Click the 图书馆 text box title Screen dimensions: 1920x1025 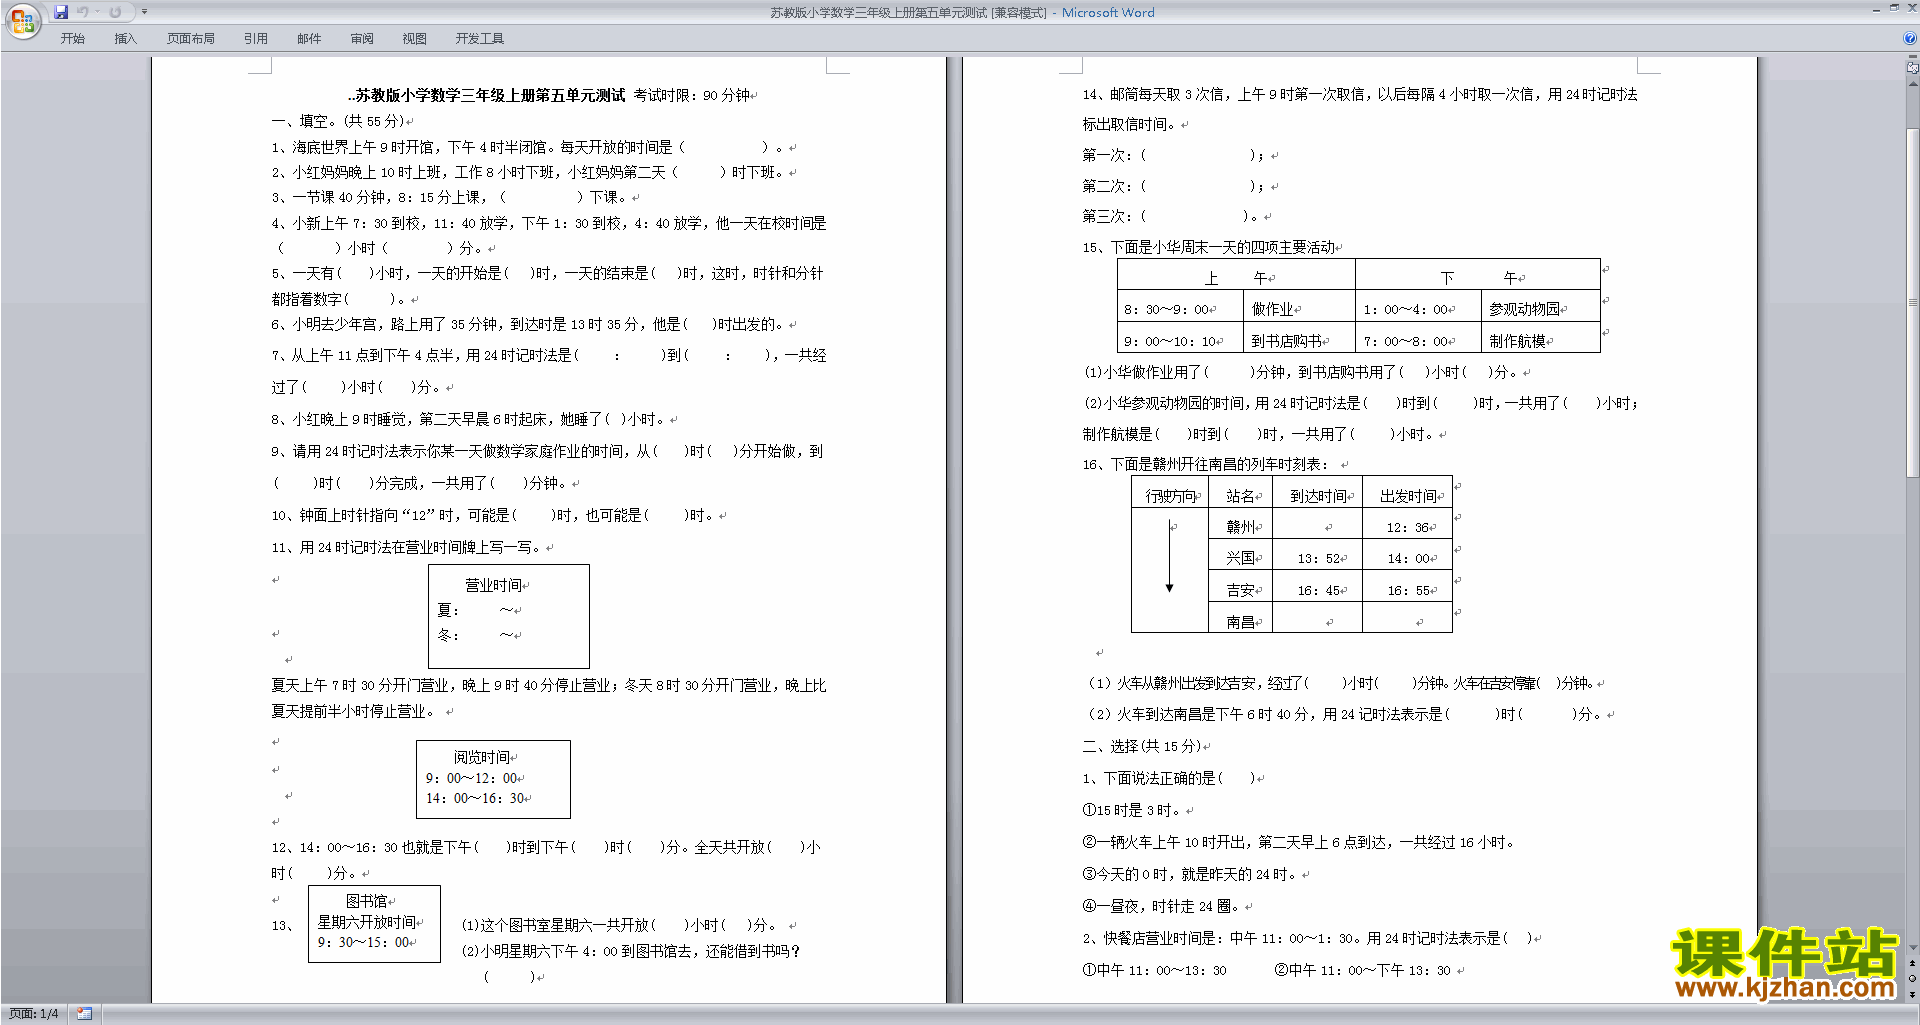coord(367,901)
